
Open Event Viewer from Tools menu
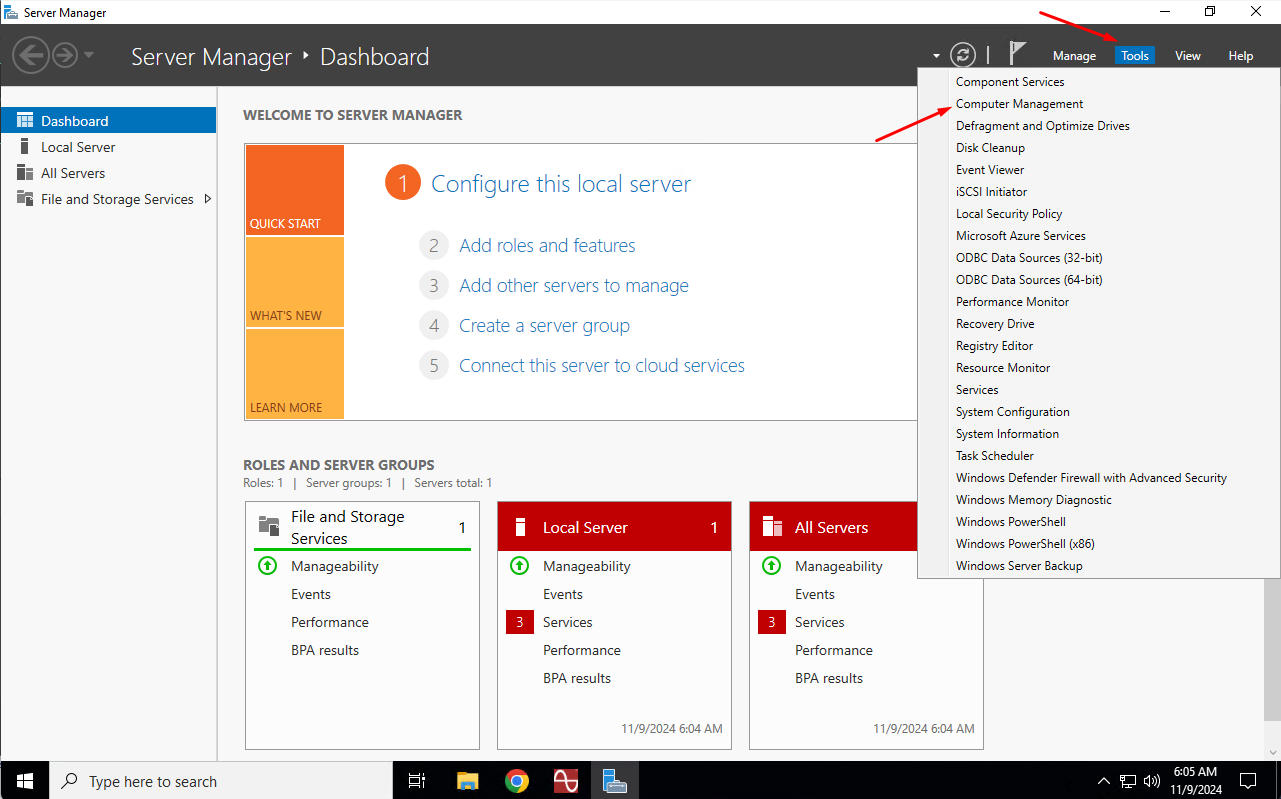(x=989, y=170)
